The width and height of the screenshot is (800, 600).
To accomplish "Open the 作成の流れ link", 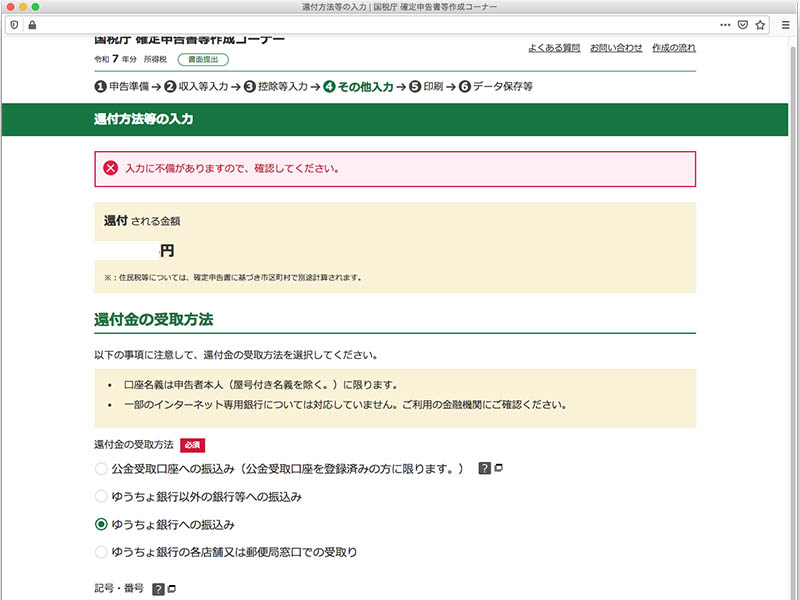I will tap(671, 47).
